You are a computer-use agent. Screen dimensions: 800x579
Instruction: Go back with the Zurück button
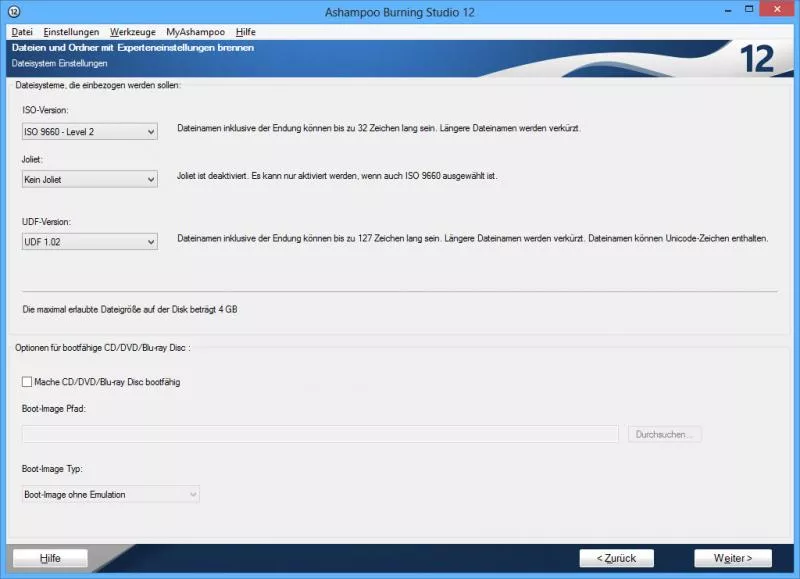click(x=616, y=558)
